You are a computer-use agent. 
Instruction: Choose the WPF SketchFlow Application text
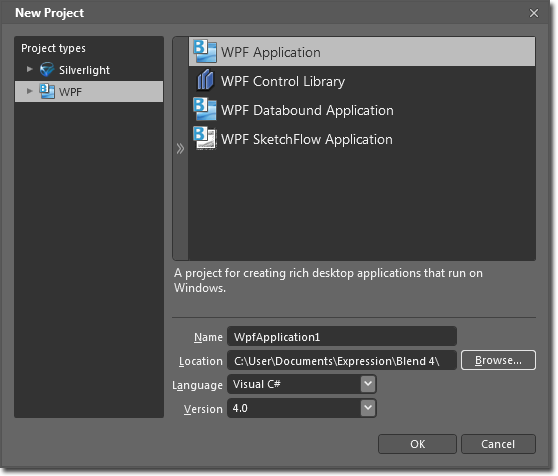coord(307,139)
